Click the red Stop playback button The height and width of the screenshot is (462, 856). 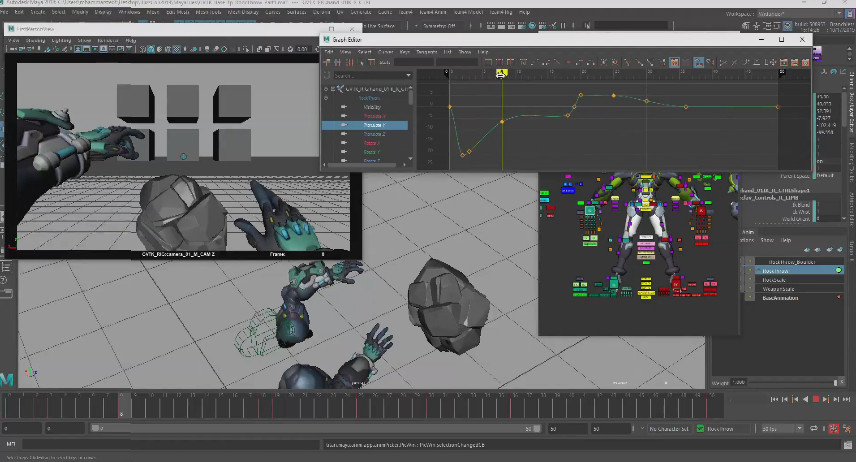point(816,399)
